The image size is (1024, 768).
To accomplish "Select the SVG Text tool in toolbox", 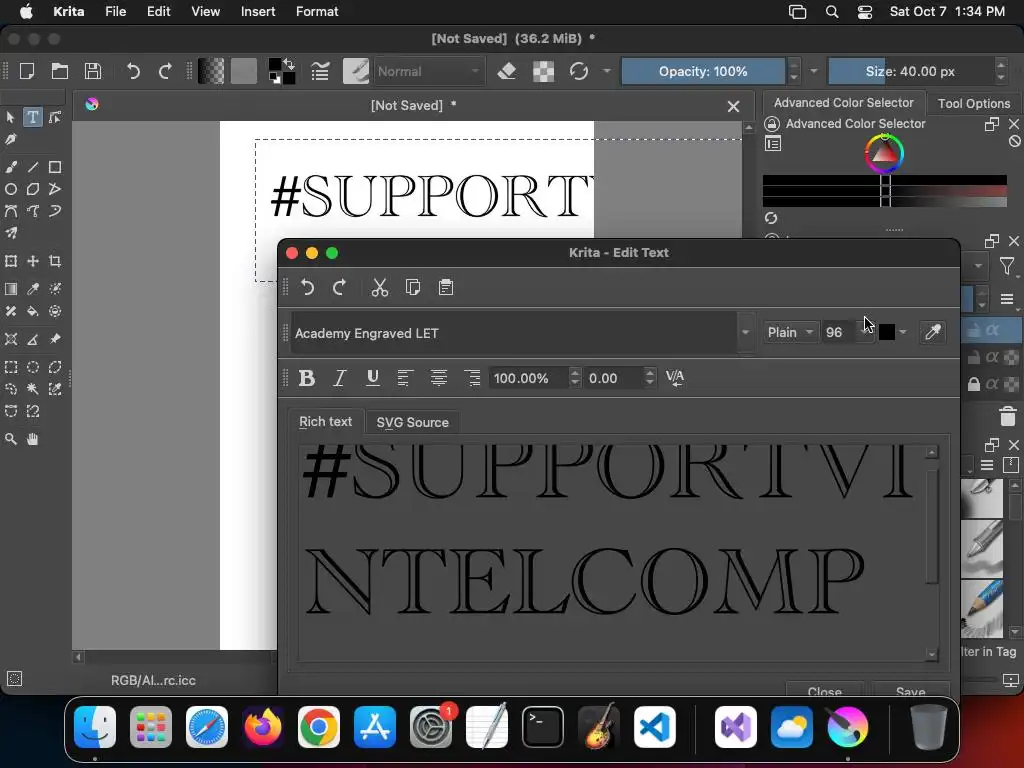I will click(x=33, y=117).
